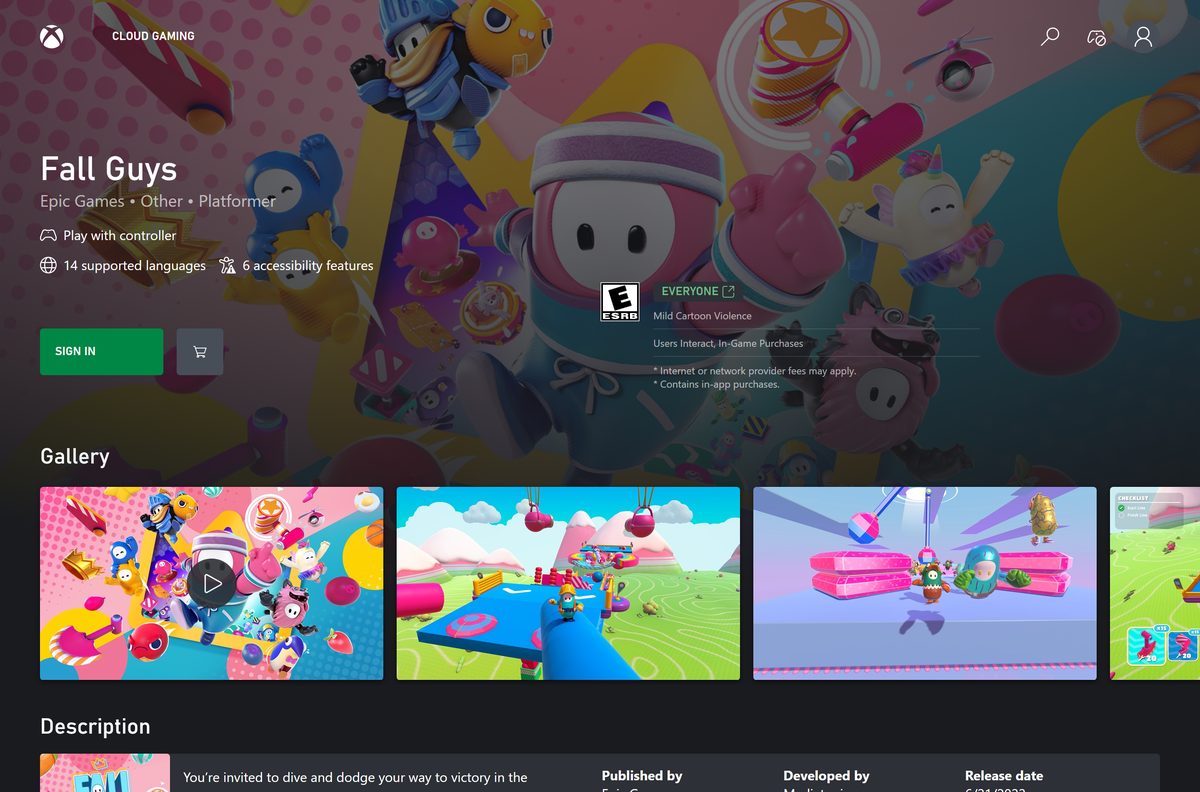1200x792 pixels.
Task: Click the Description section heading
Action: [95, 727]
